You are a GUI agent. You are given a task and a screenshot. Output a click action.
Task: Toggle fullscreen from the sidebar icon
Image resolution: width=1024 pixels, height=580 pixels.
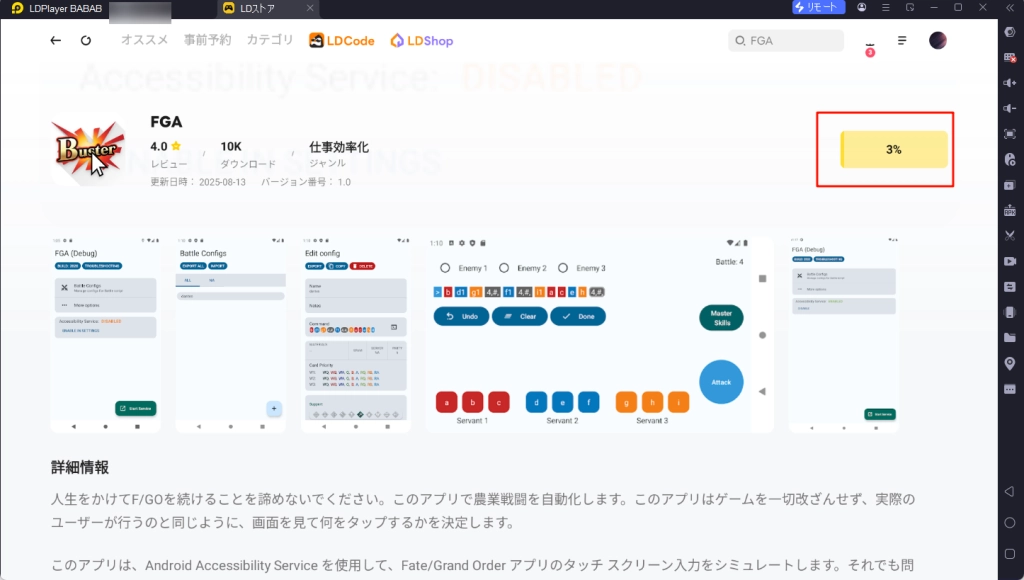1010,133
